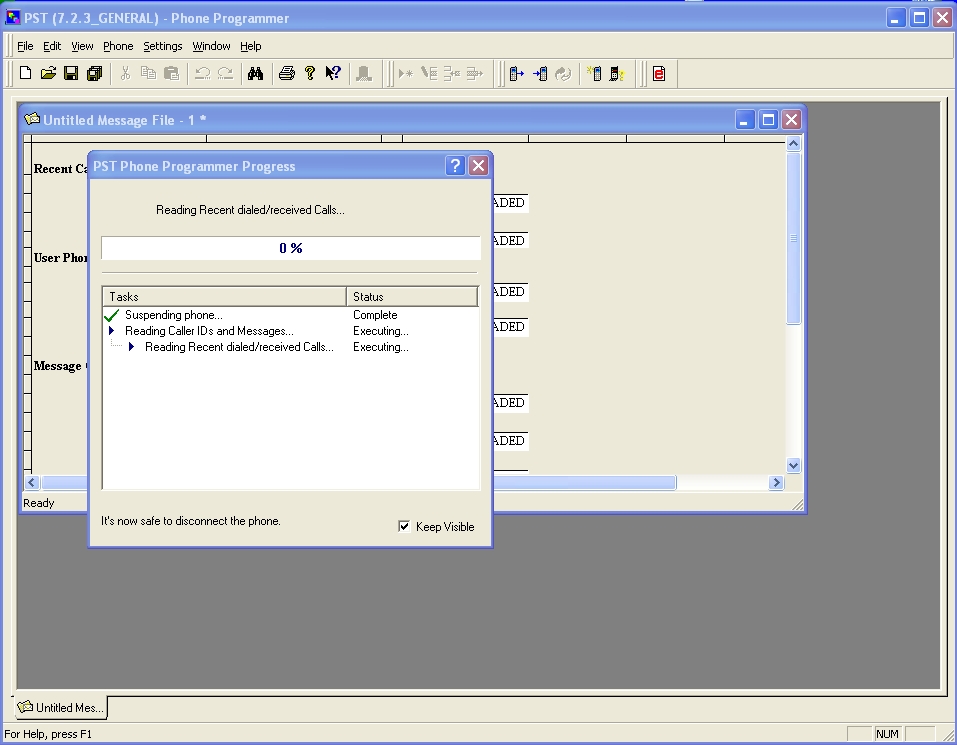This screenshot has width=957, height=745.
Task: Expand the Reading Recent dialed/received Calls task
Action: point(131,347)
